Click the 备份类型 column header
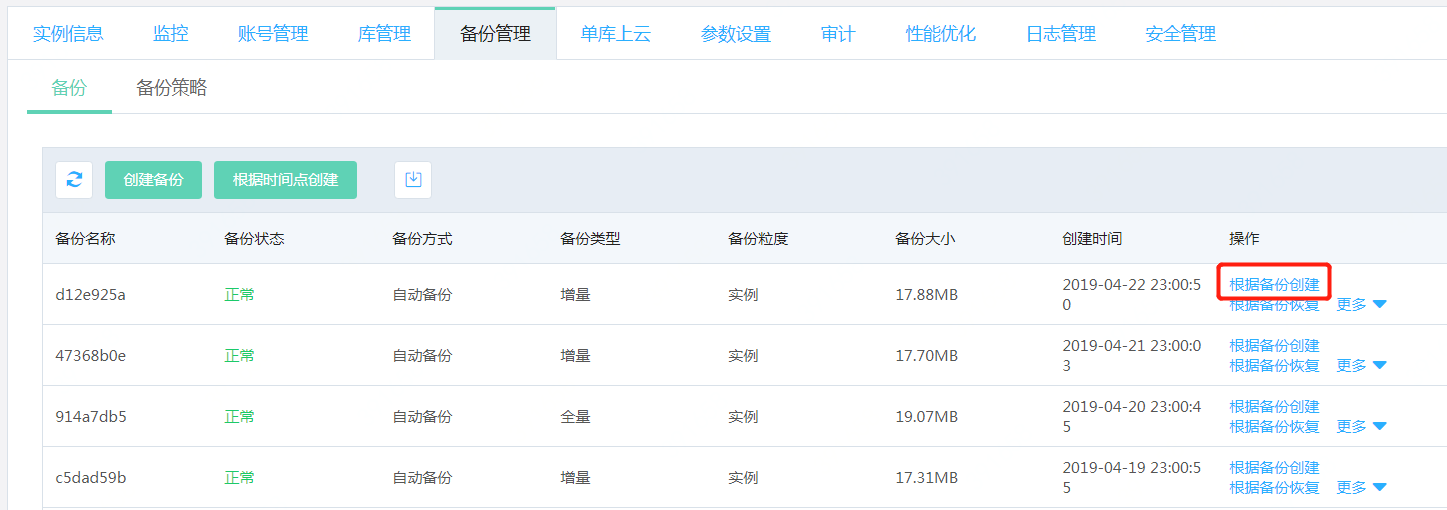This screenshot has height=510, width=1447. (590, 239)
